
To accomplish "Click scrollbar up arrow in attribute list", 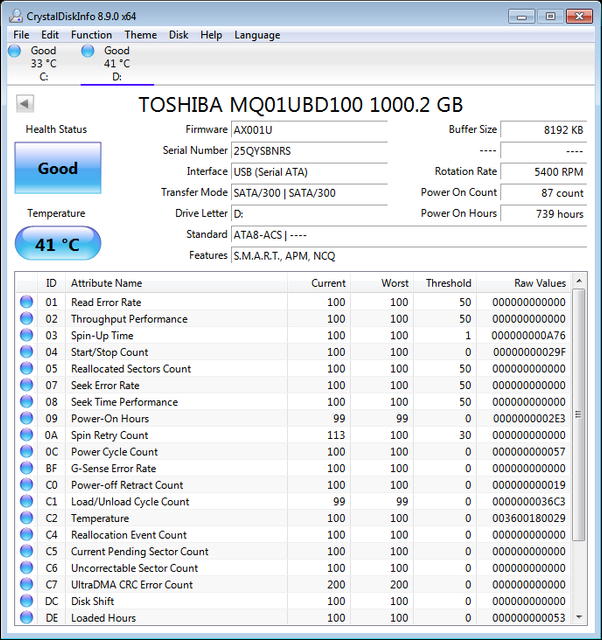I will 579,281.
